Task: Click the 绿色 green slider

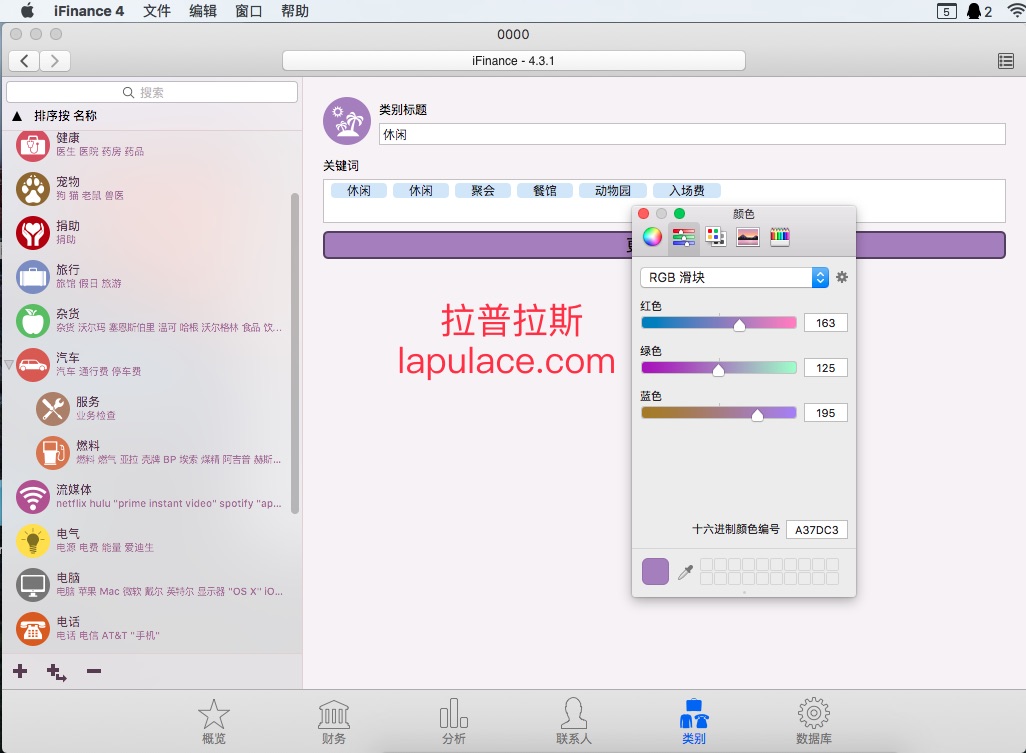Action: coord(718,368)
